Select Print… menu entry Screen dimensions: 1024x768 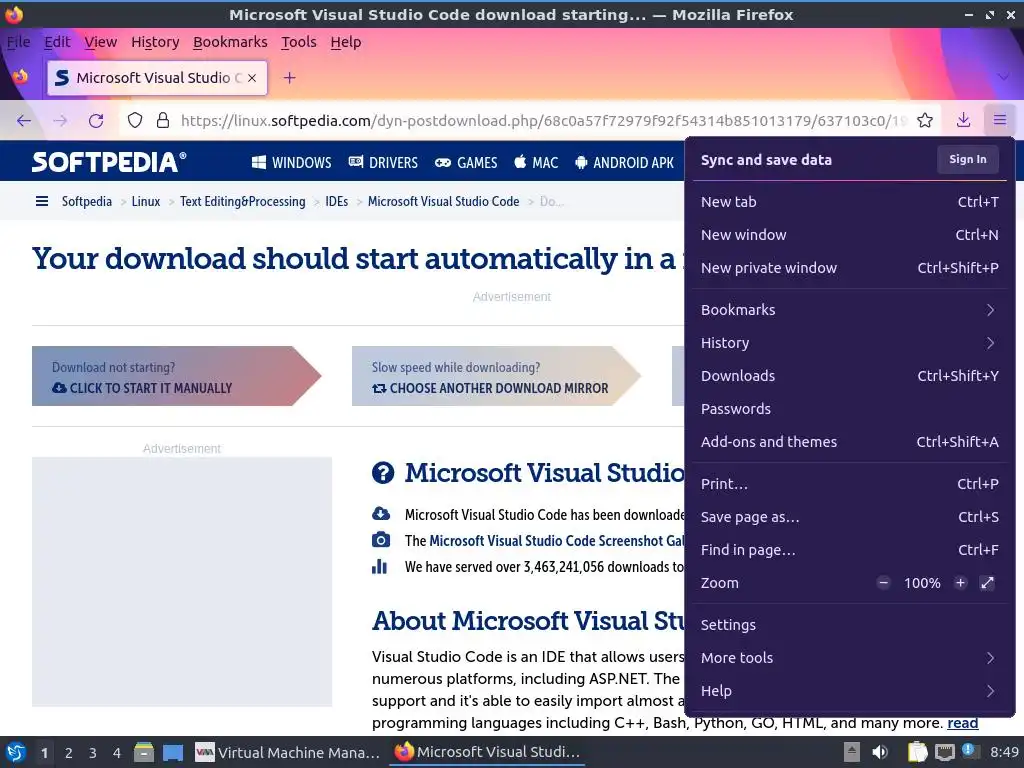click(x=850, y=484)
